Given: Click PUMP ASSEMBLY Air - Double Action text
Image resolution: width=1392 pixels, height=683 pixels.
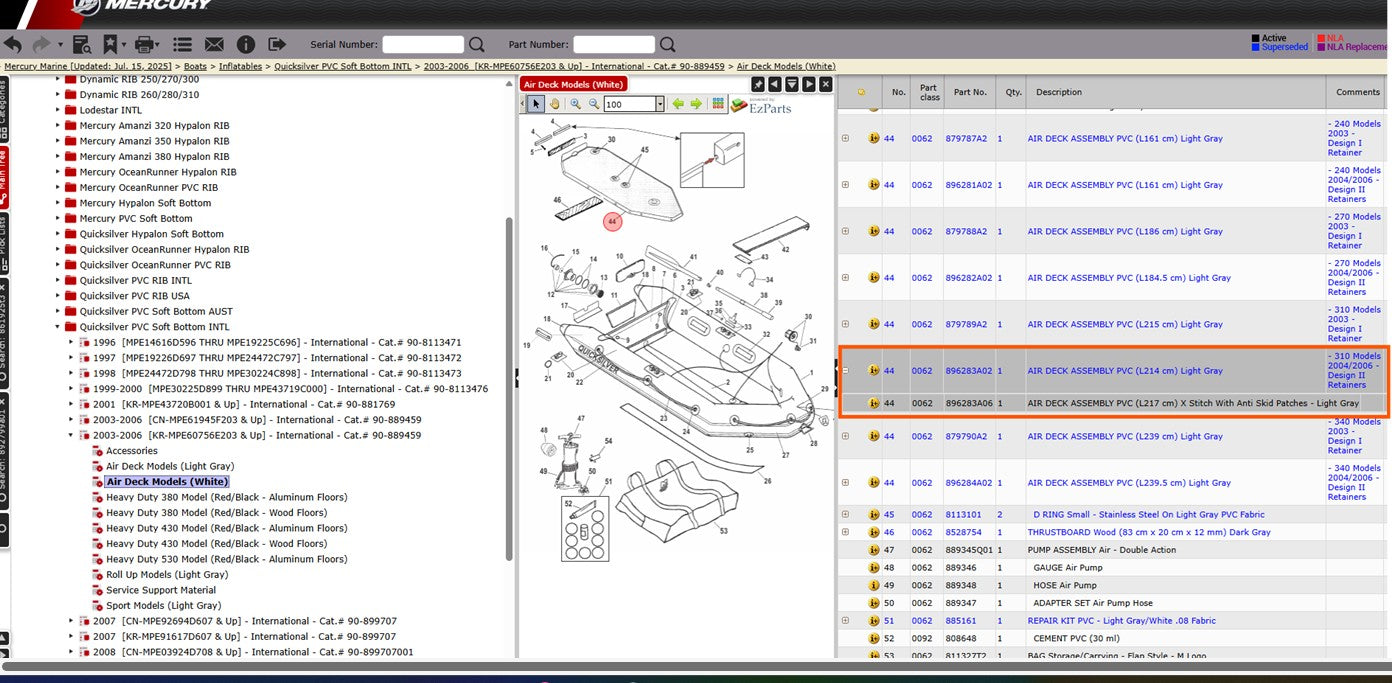Looking at the screenshot, I should point(1102,550).
